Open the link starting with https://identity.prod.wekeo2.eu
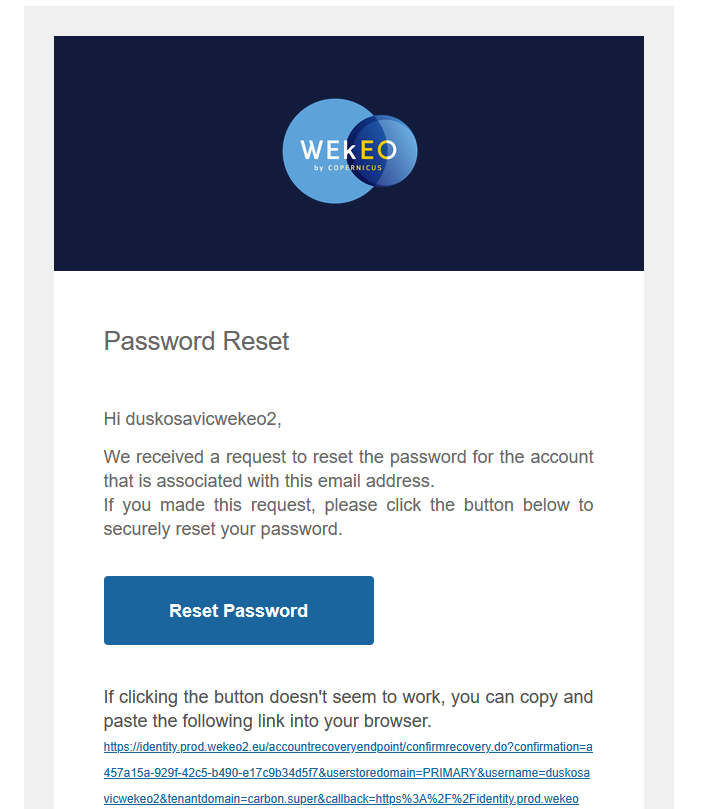The height and width of the screenshot is (809, 702). pos(348,747)
